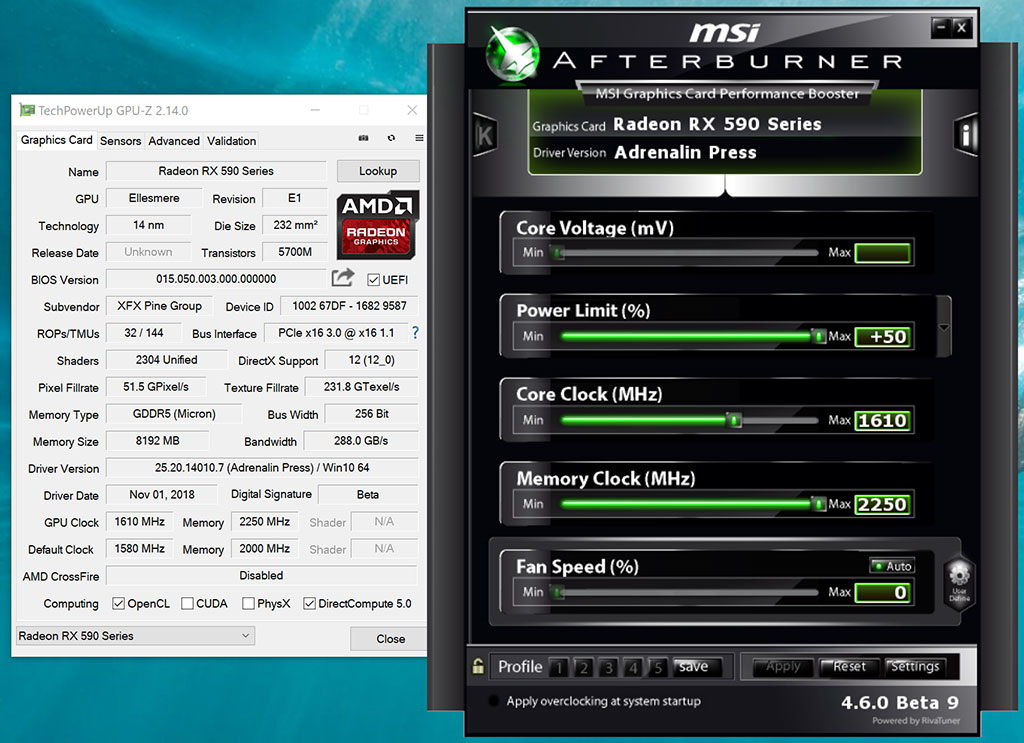Viewport: 1024px width, 743px height.
Task: Click the Texture Fillrate 231.8 GTexel/s value
Action: click(362, 387)
